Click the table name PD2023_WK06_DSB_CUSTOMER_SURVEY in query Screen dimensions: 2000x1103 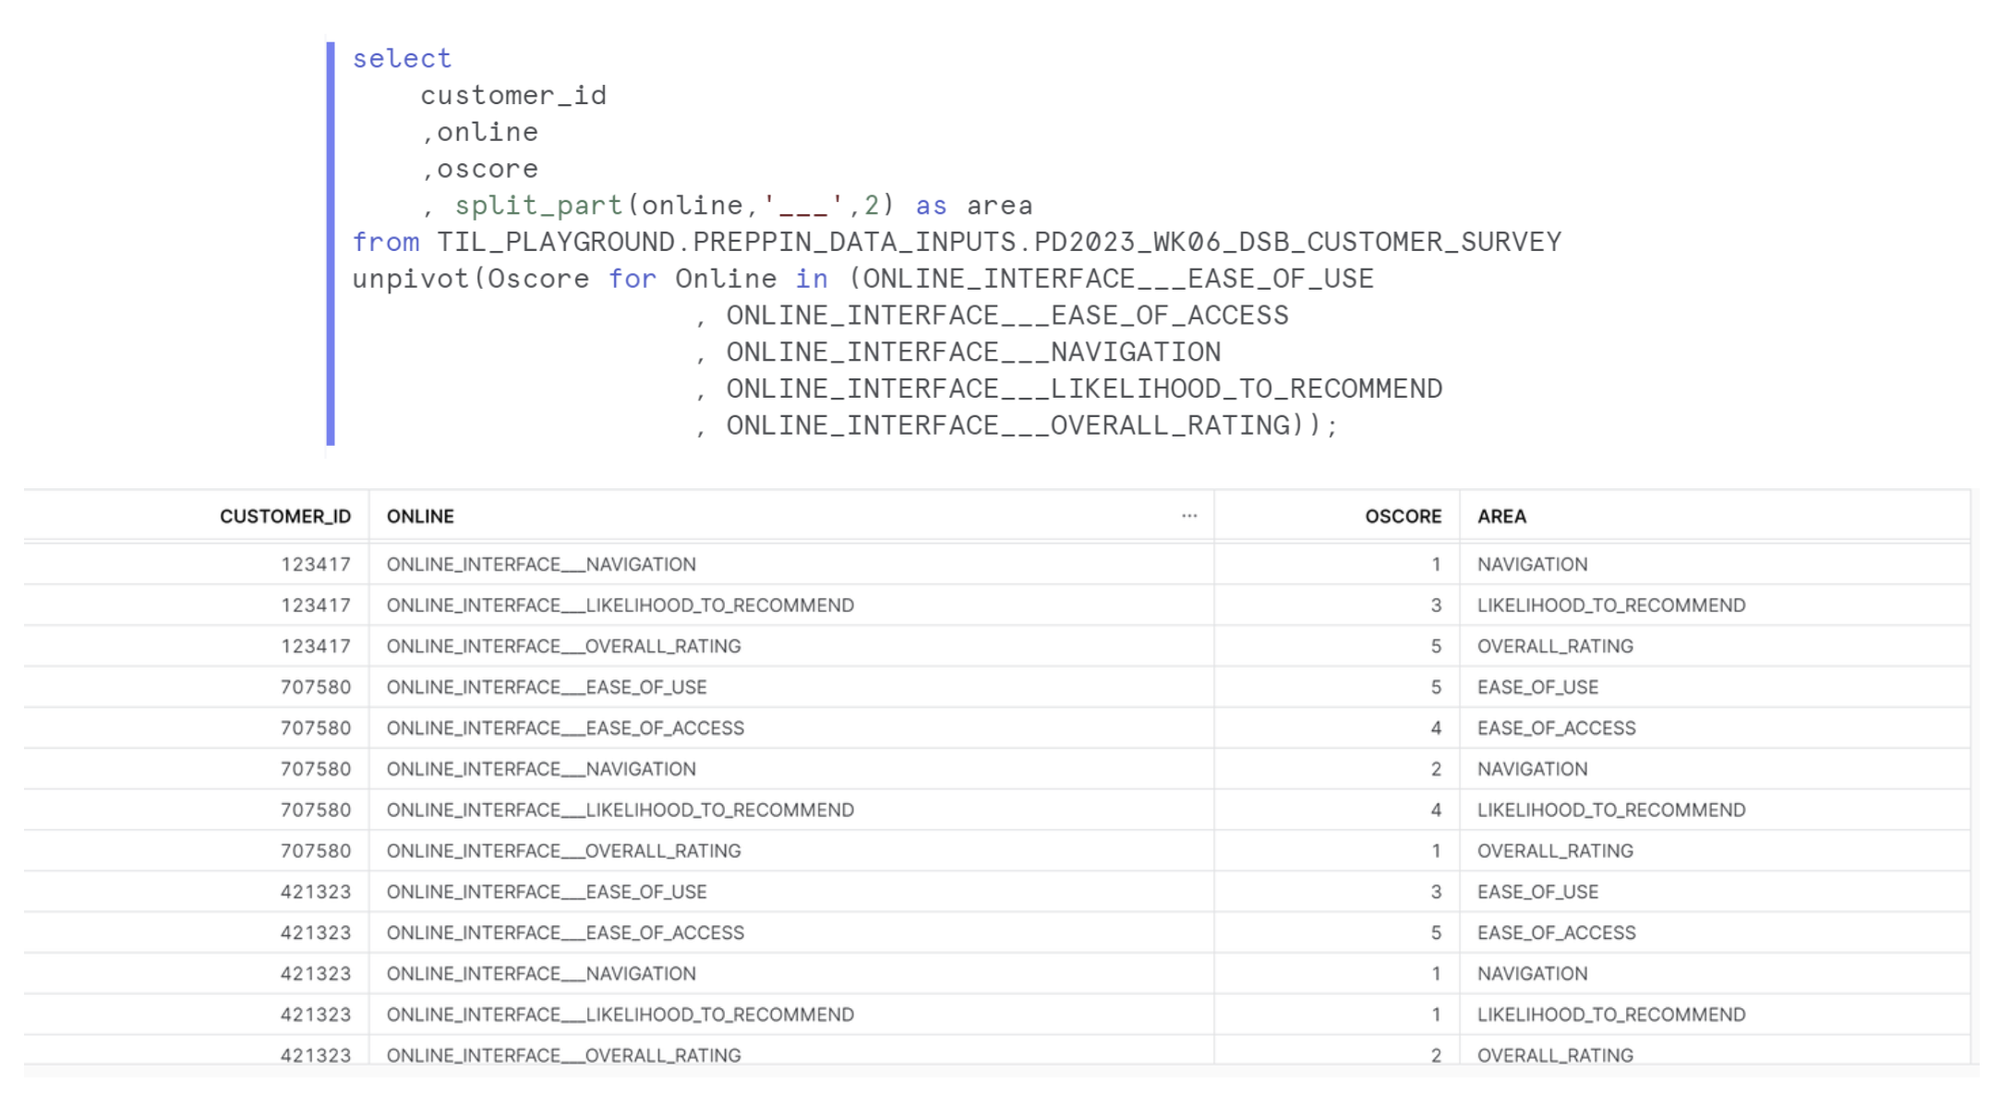click(x=1297, y=242)
